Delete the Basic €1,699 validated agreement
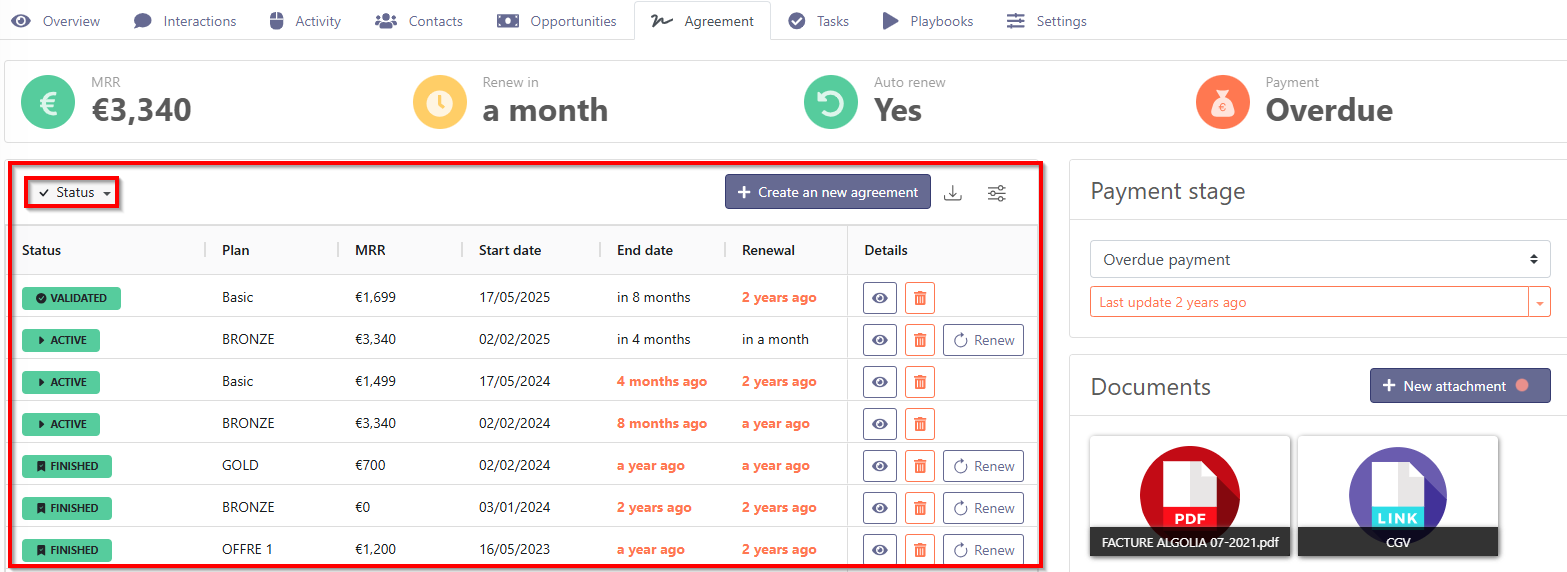The height and width of the screenshot is (572, 1567). pyautogui.click(x=920, y=298)
